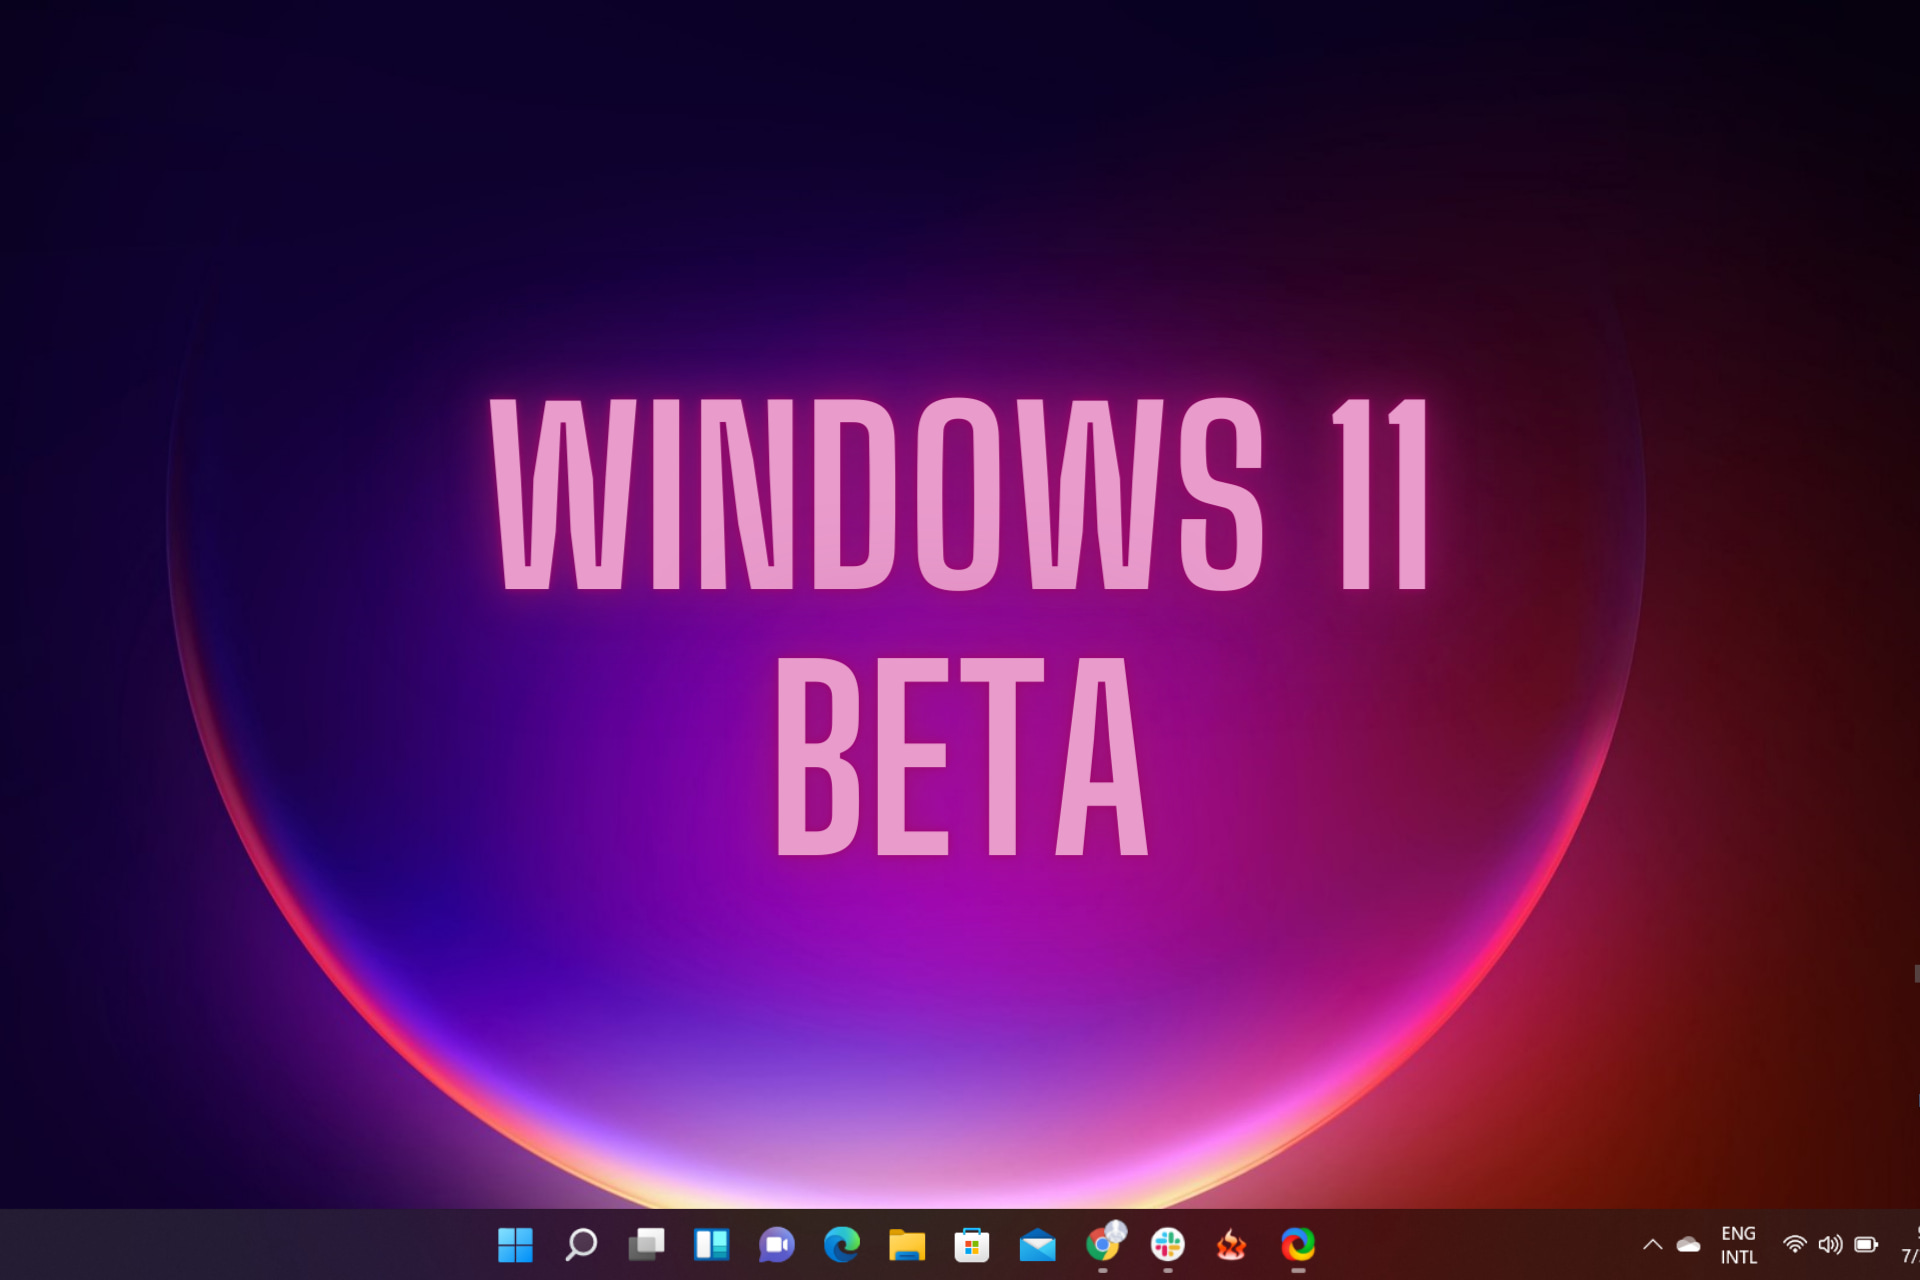The image size is (1920, 1280).
Task: Open OneDrive cloud tray icon
Action: [x=1688, y=1245]
